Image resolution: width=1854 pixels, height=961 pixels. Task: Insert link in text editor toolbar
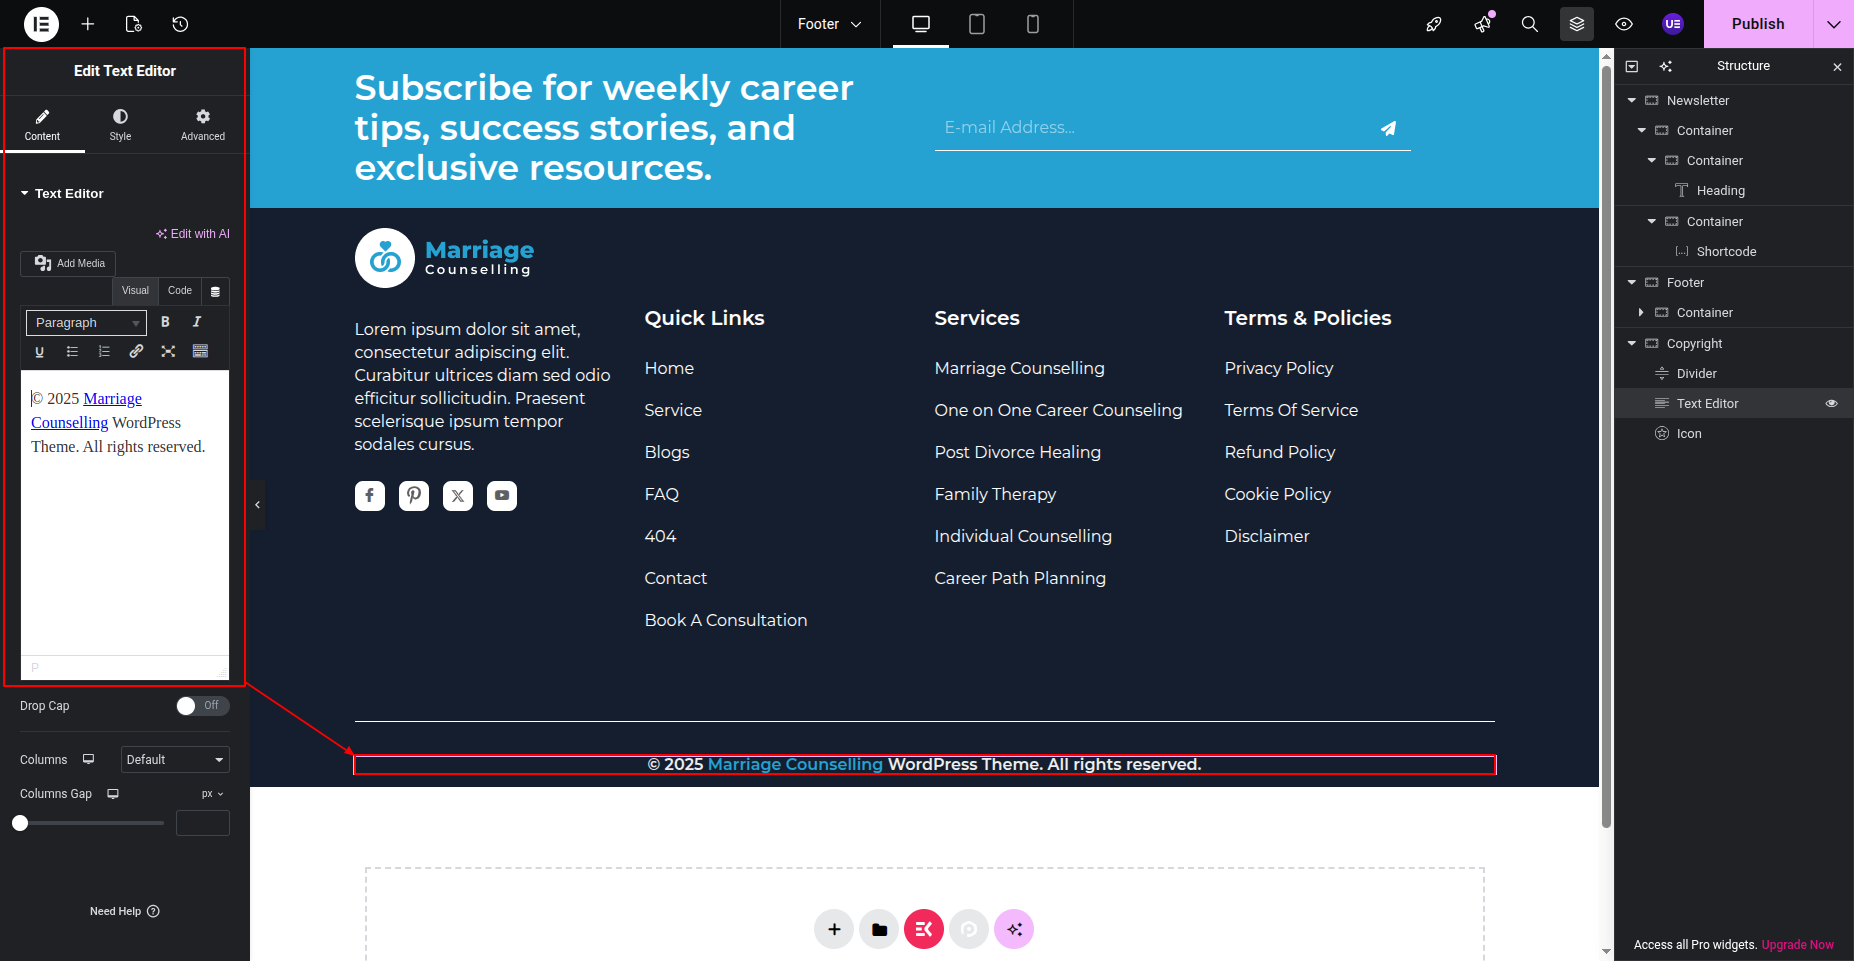coord(136,351)
